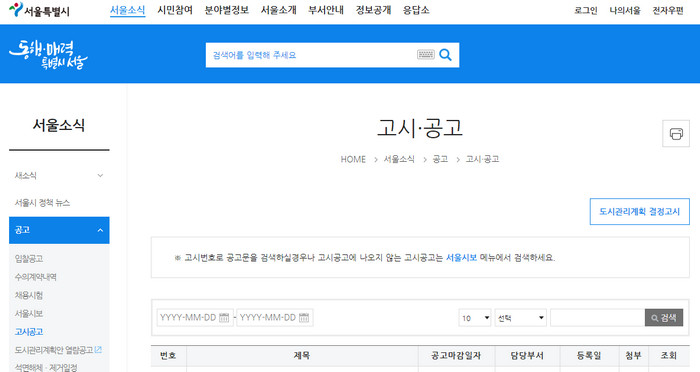This screenshot has width=700, height=372.
Task: Collapse the 공고 sidebar section
Action: [x=59, y=230]
